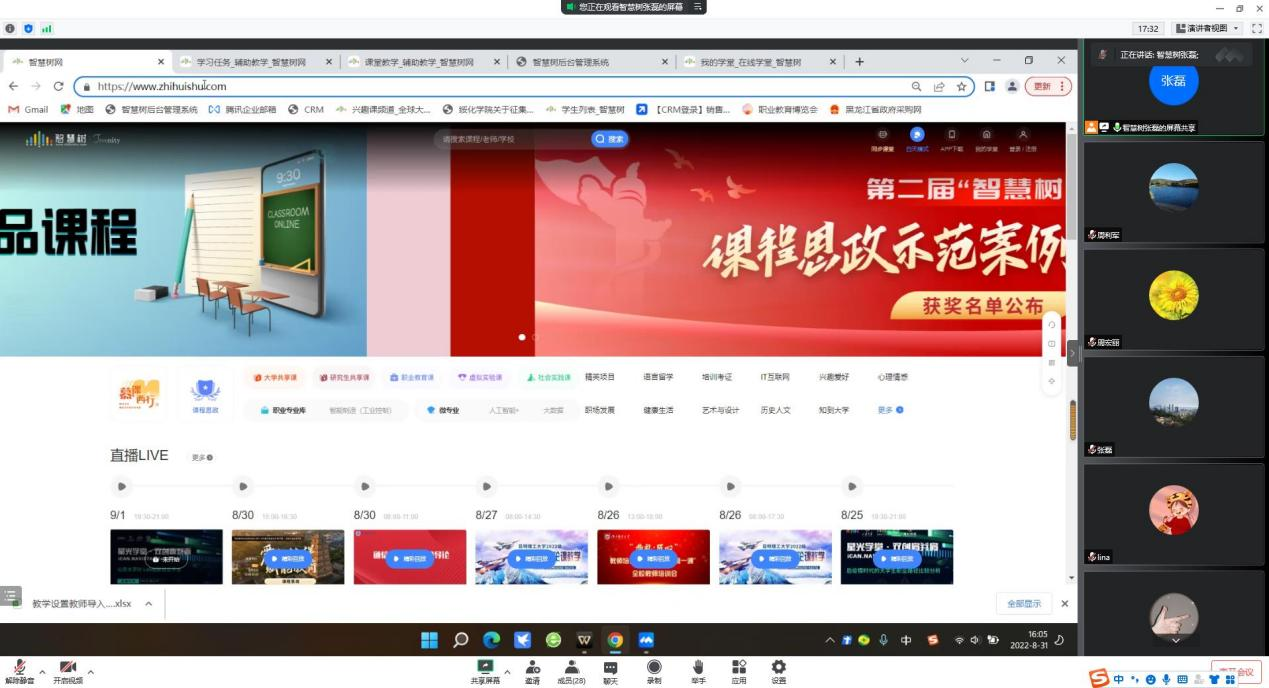Click the 开启视频 camera icon
This screenshot has width=1269, height=688.
pos(68,667)
